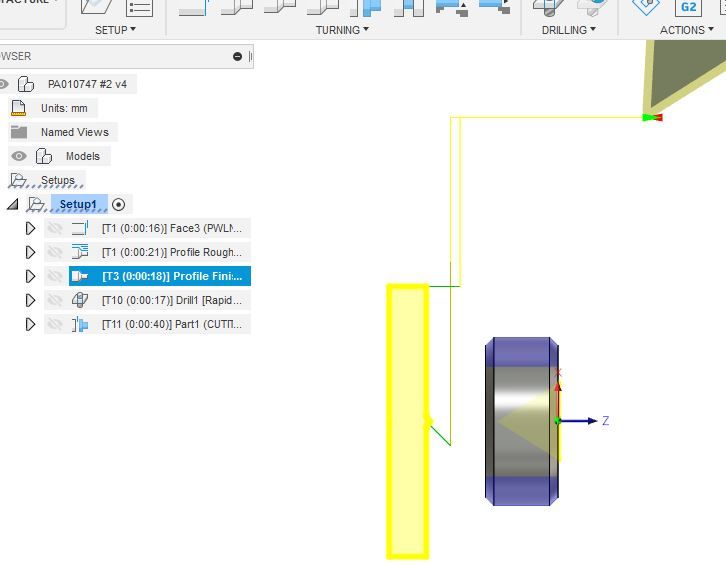Screen dimensions: 726x565
Task: Click the cylindrical part model in viewport
Action: tap(522, 421)
